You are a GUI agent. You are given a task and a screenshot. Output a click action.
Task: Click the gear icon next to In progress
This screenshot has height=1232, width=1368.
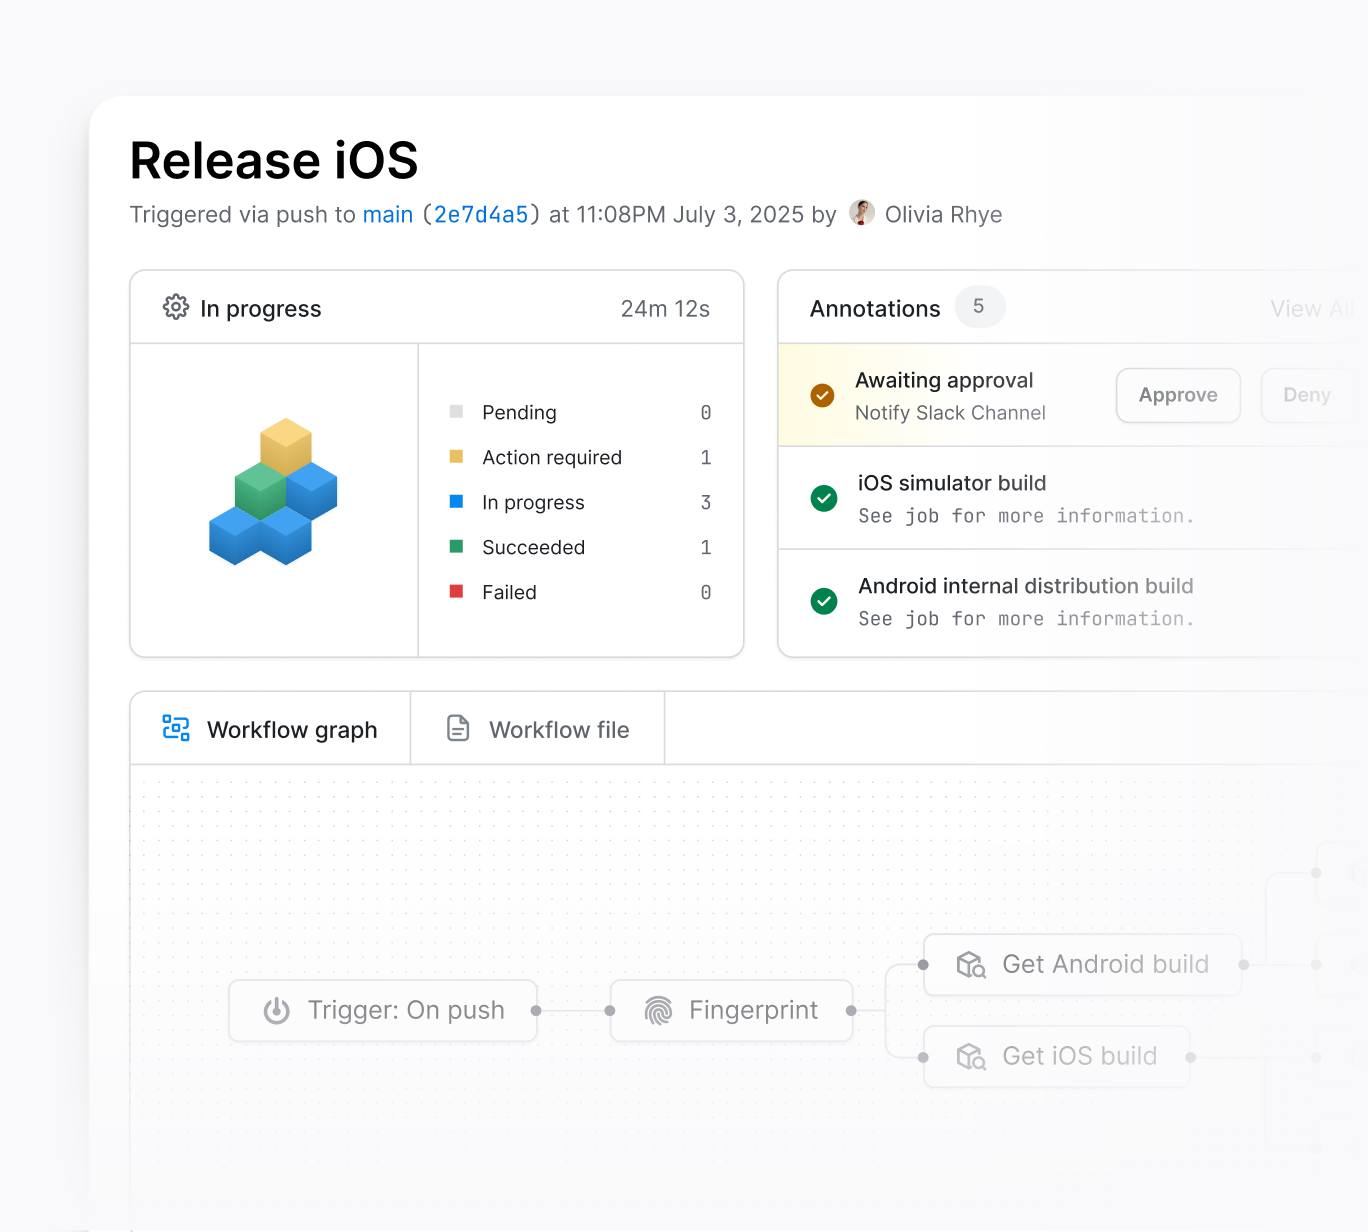tap(176, 308)
